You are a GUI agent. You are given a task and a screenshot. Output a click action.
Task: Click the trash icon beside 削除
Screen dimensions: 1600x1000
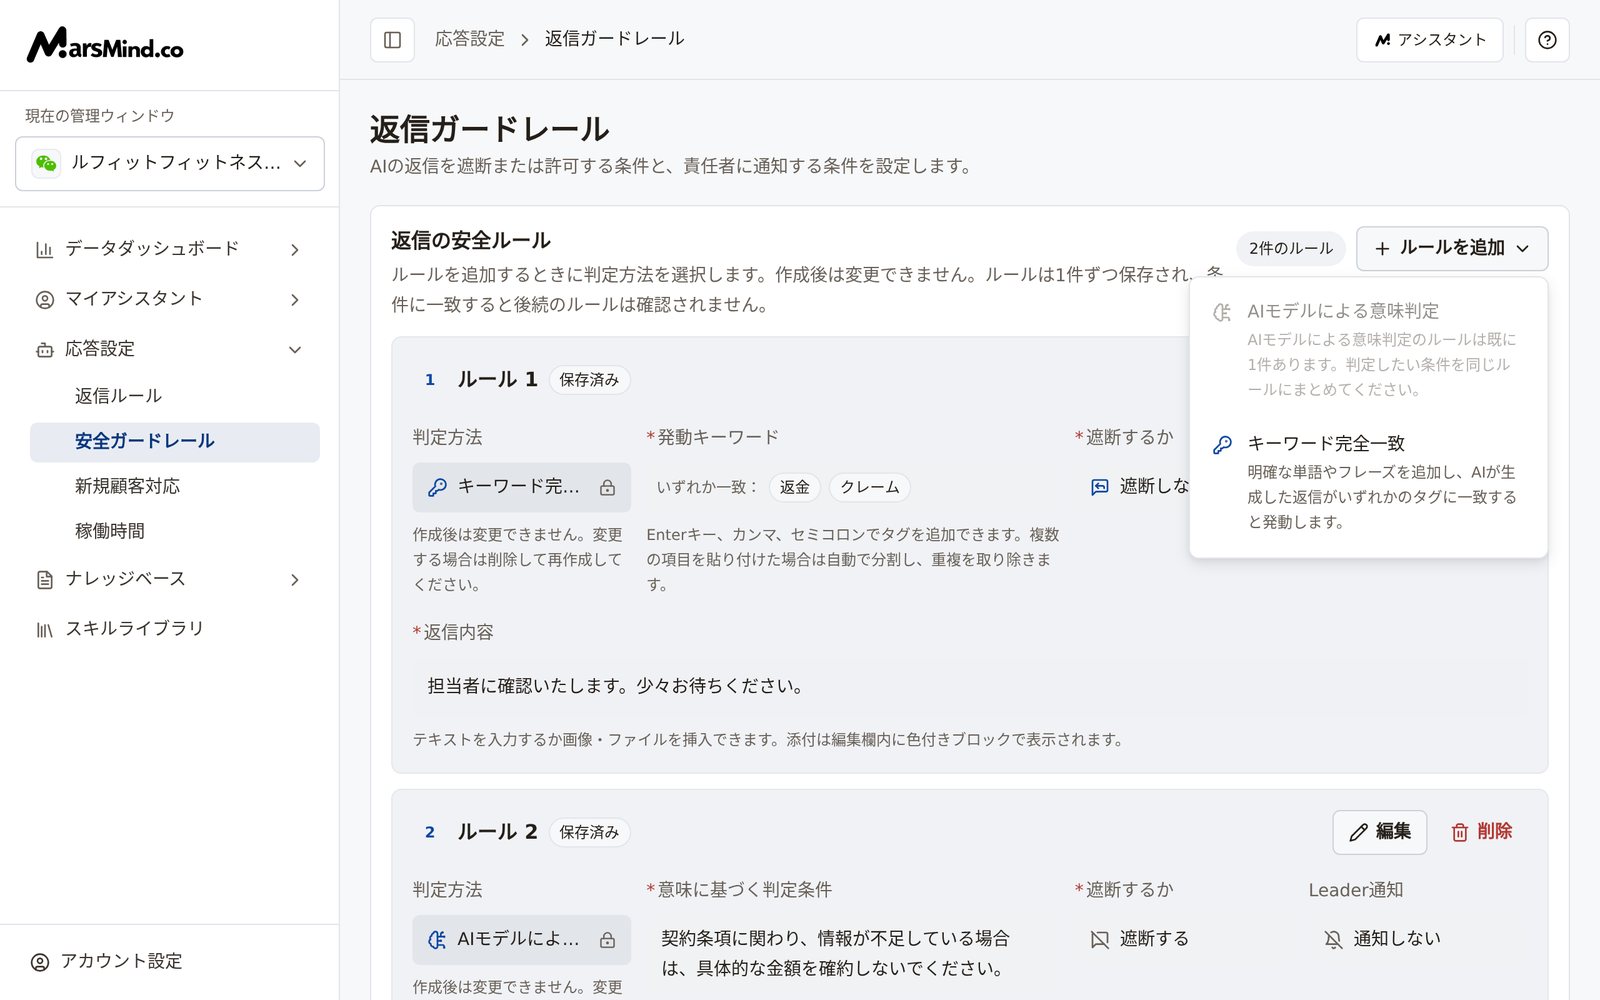[x=1460, y=832]
